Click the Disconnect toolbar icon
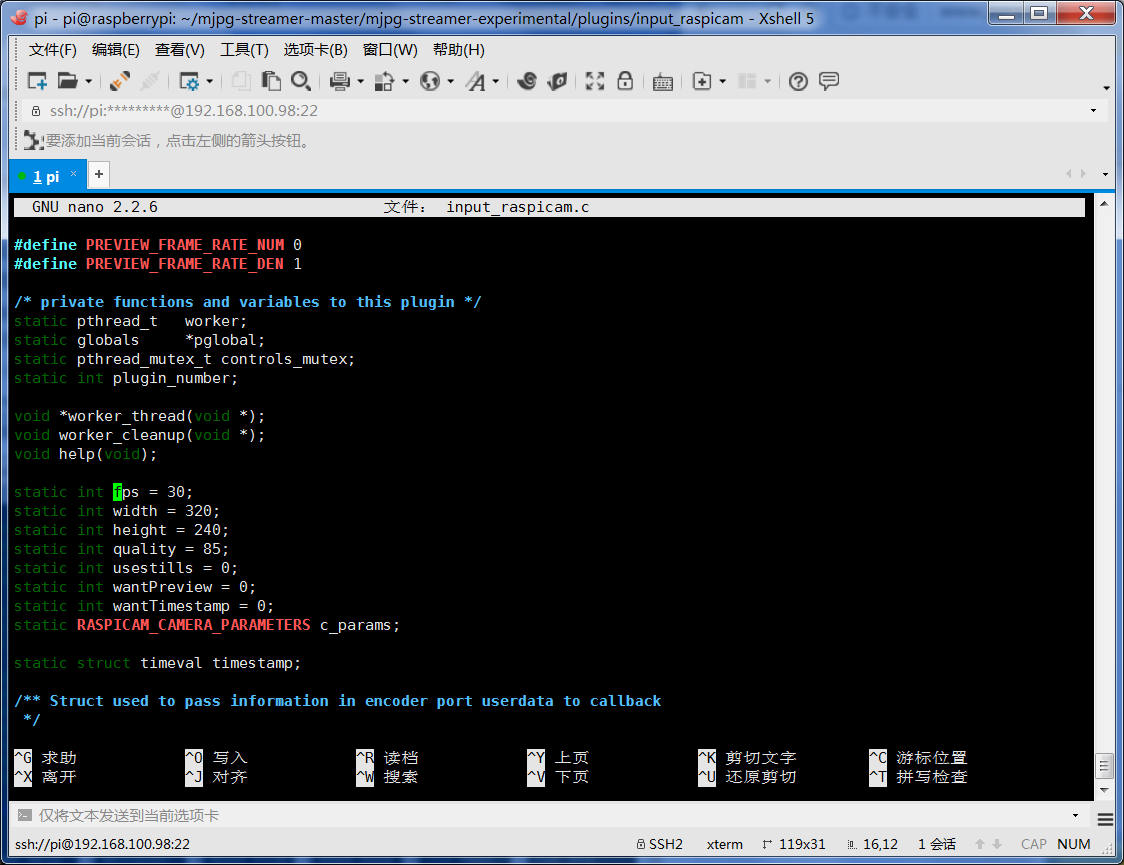1124x865 pixels. pyautogui.click(x=150, y=81)
